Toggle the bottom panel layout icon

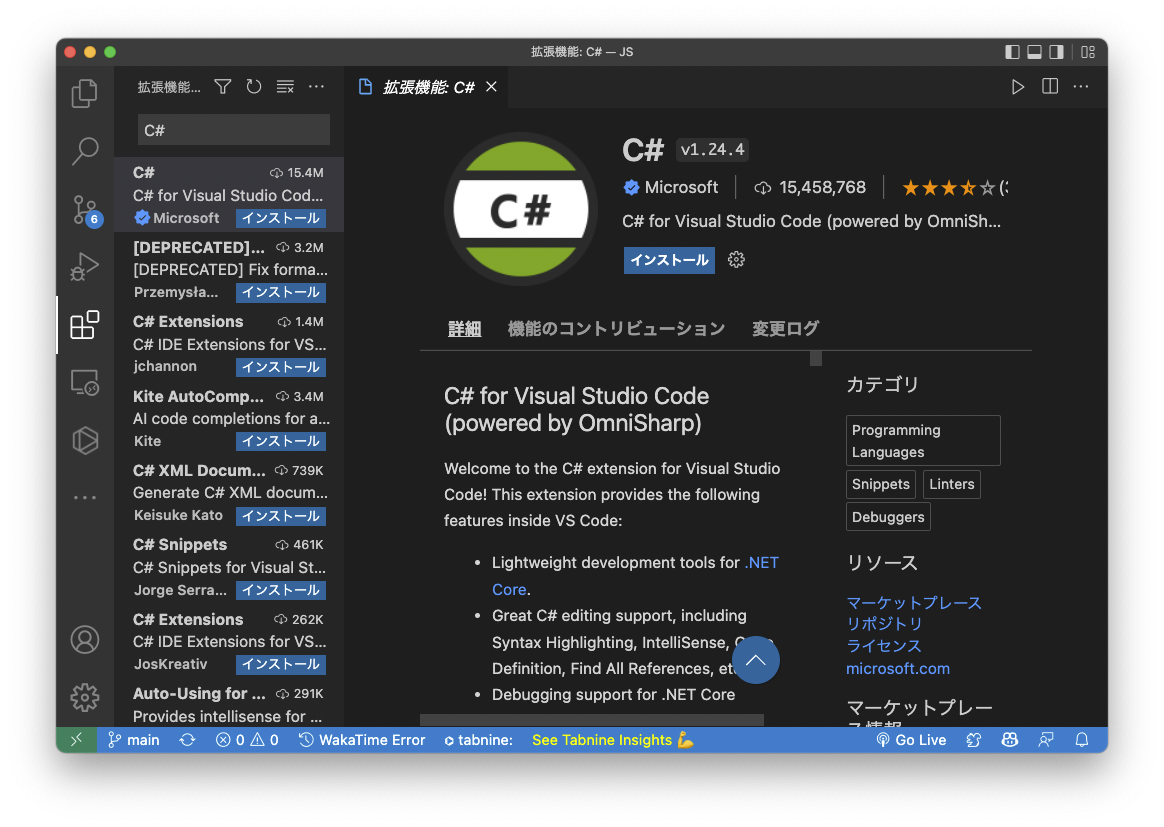click(x=1034, y=52)
